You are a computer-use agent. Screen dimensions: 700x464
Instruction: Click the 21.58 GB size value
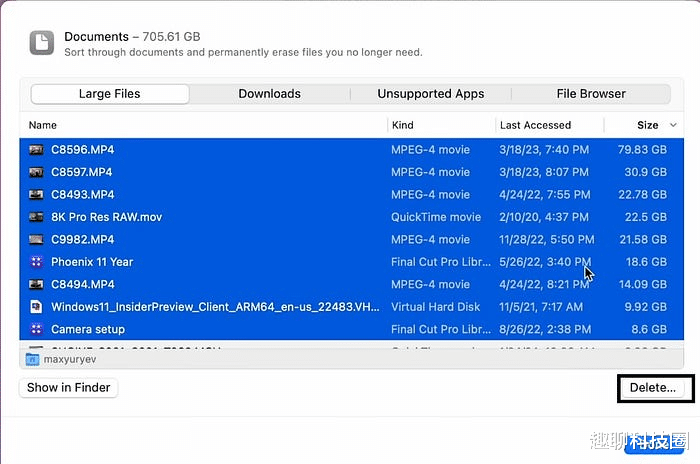coord(643,239)
